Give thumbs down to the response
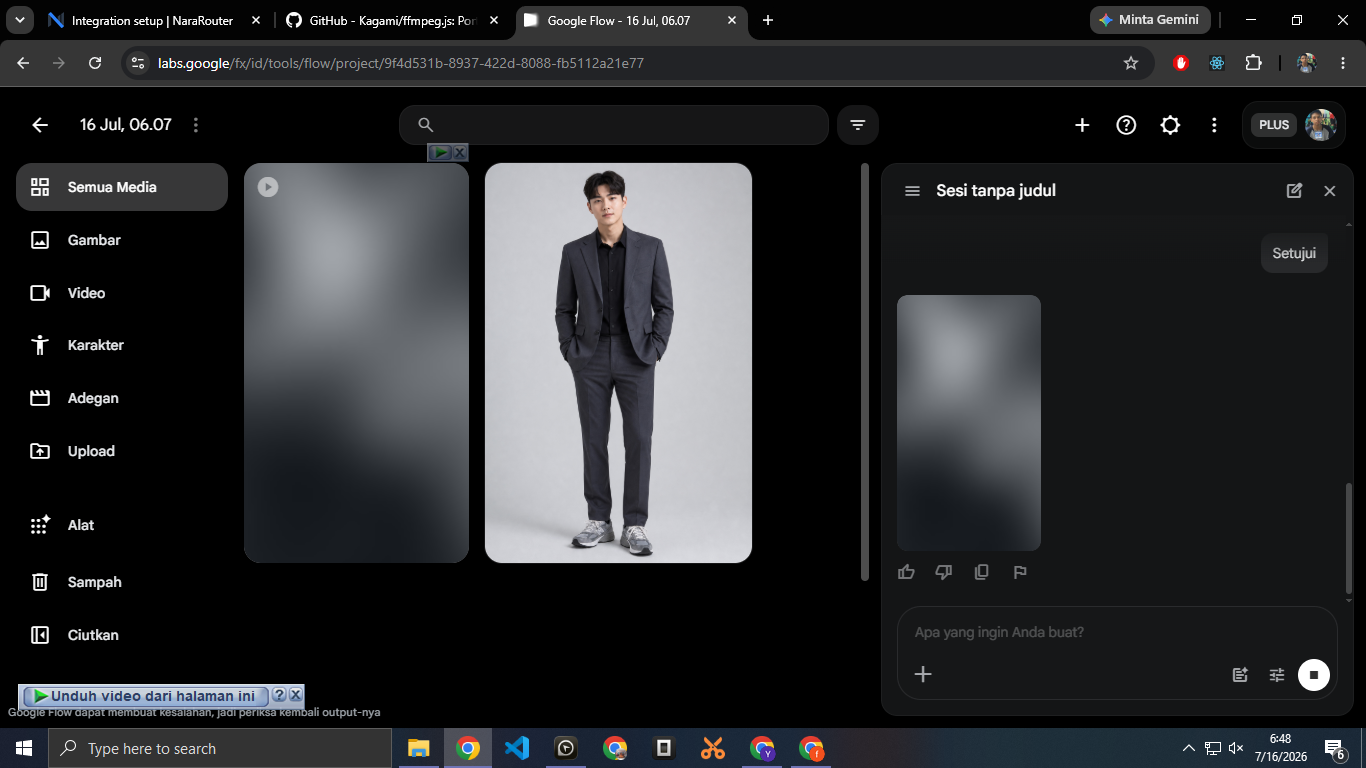 (944, 572)
